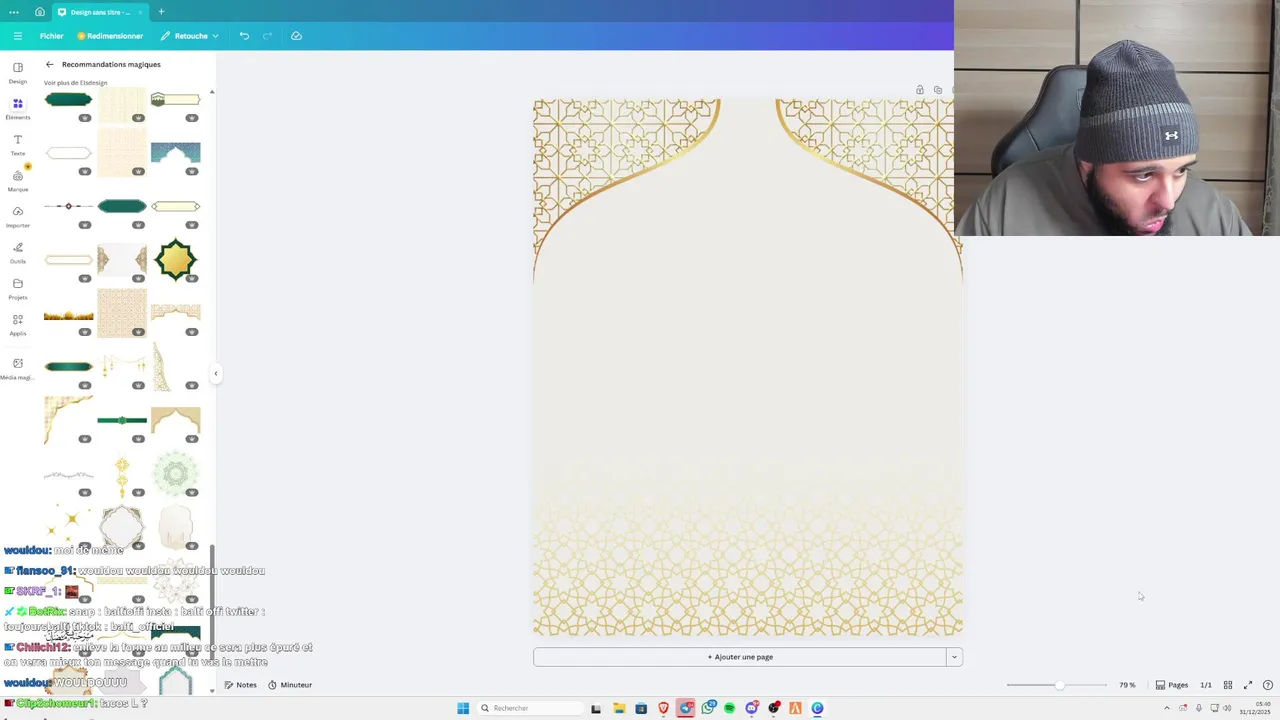Select the golden corner ornament element
Image resolution: width=1280 pixels, height=720 pixels.
68,420
